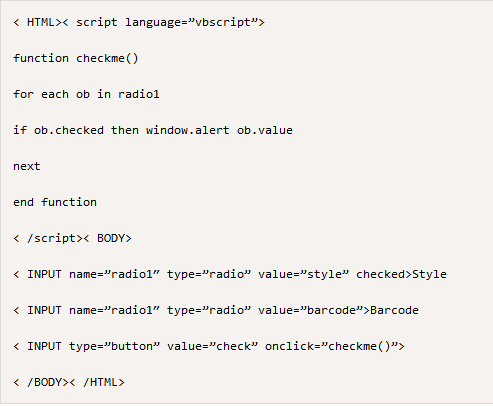The height and width of the screenshot is (406, 493).
Task: Click the 'end function' line
Action: pyautogui.click(x=55, y=202)
